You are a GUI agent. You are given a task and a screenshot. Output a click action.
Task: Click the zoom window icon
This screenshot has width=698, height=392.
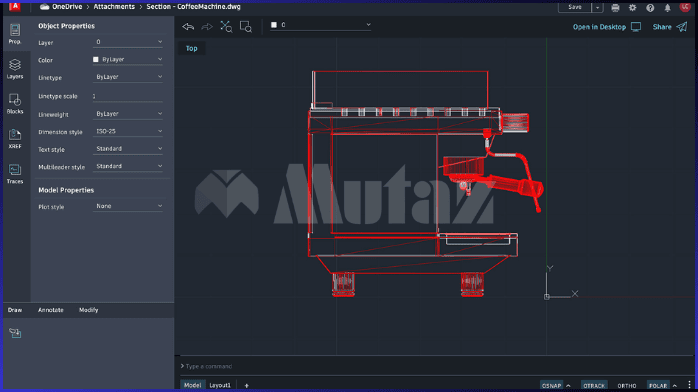tap(246, 27)
